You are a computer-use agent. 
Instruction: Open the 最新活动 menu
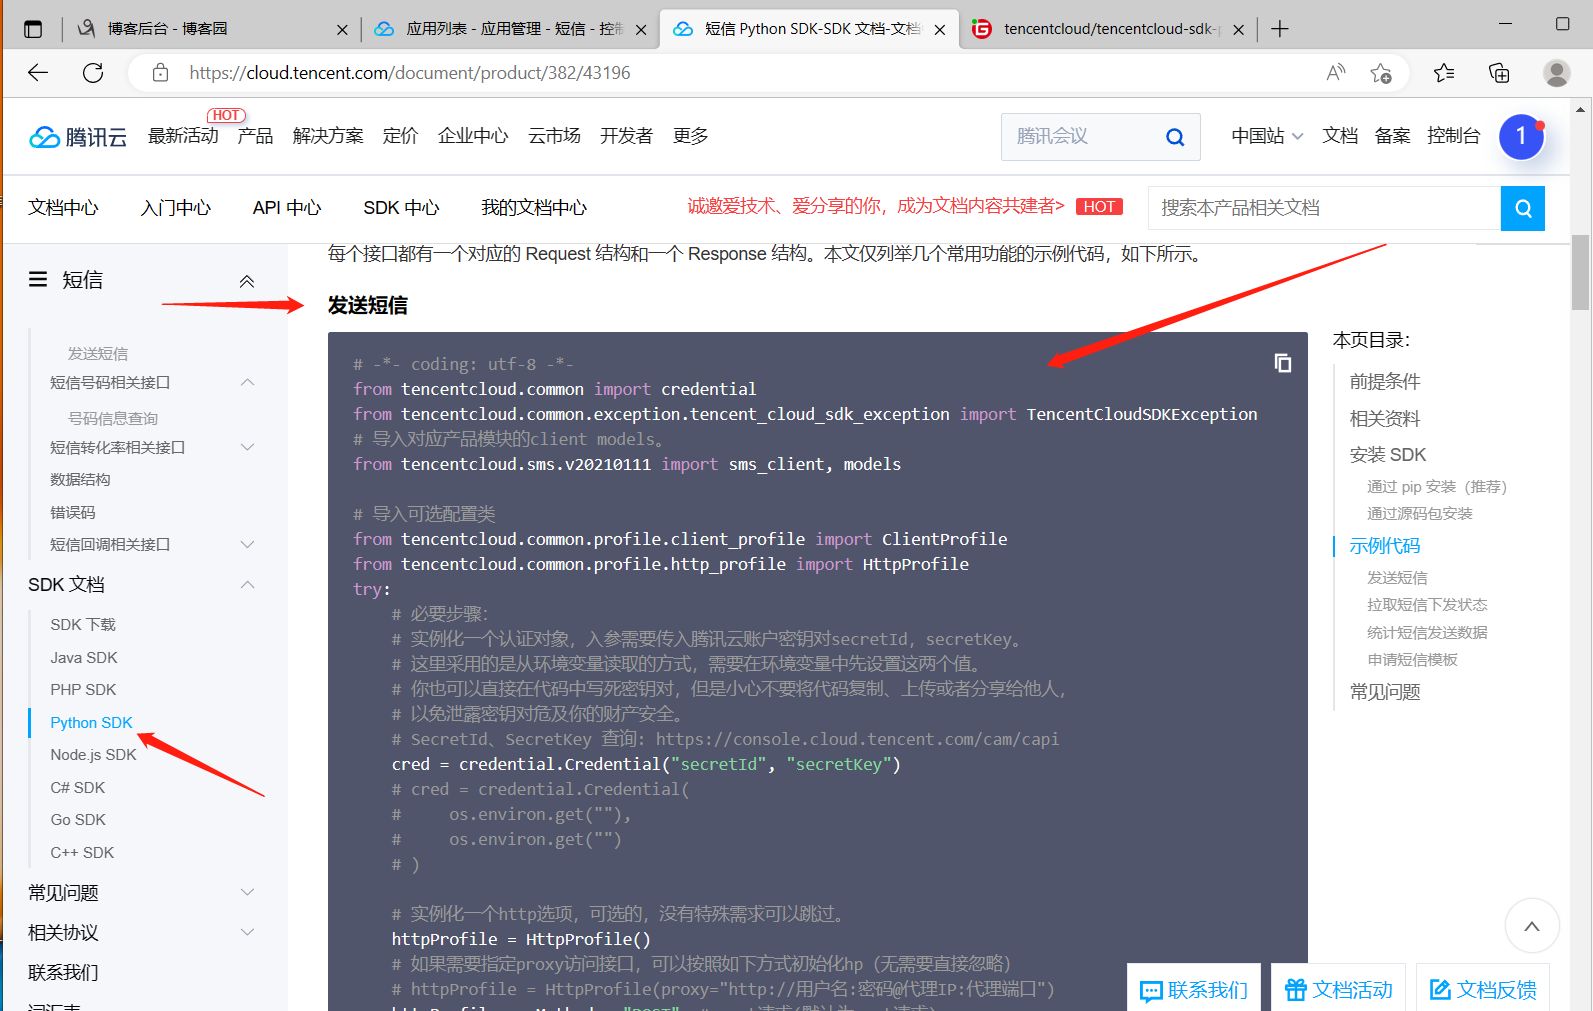(x=183, y=136)
